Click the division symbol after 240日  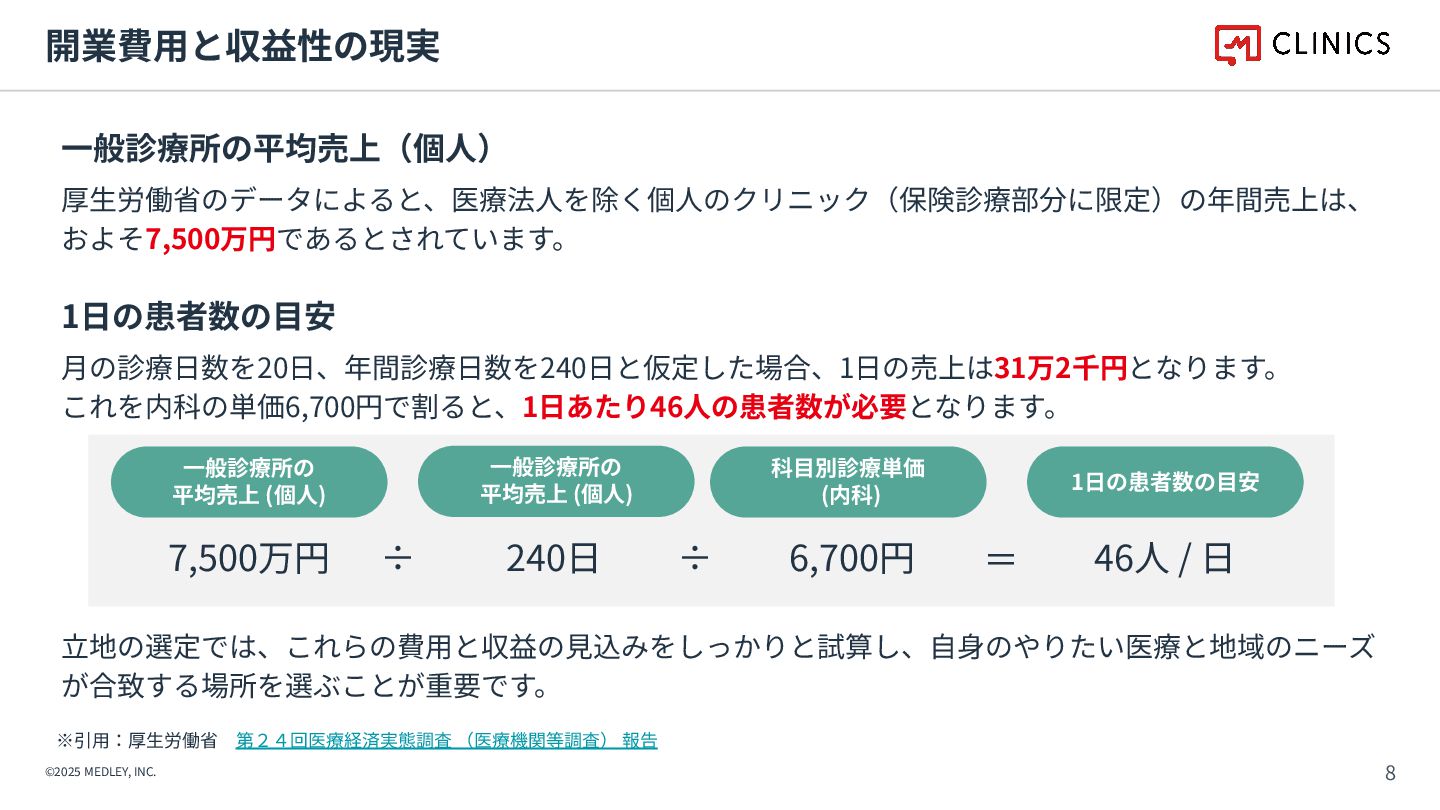click(694, 559)
